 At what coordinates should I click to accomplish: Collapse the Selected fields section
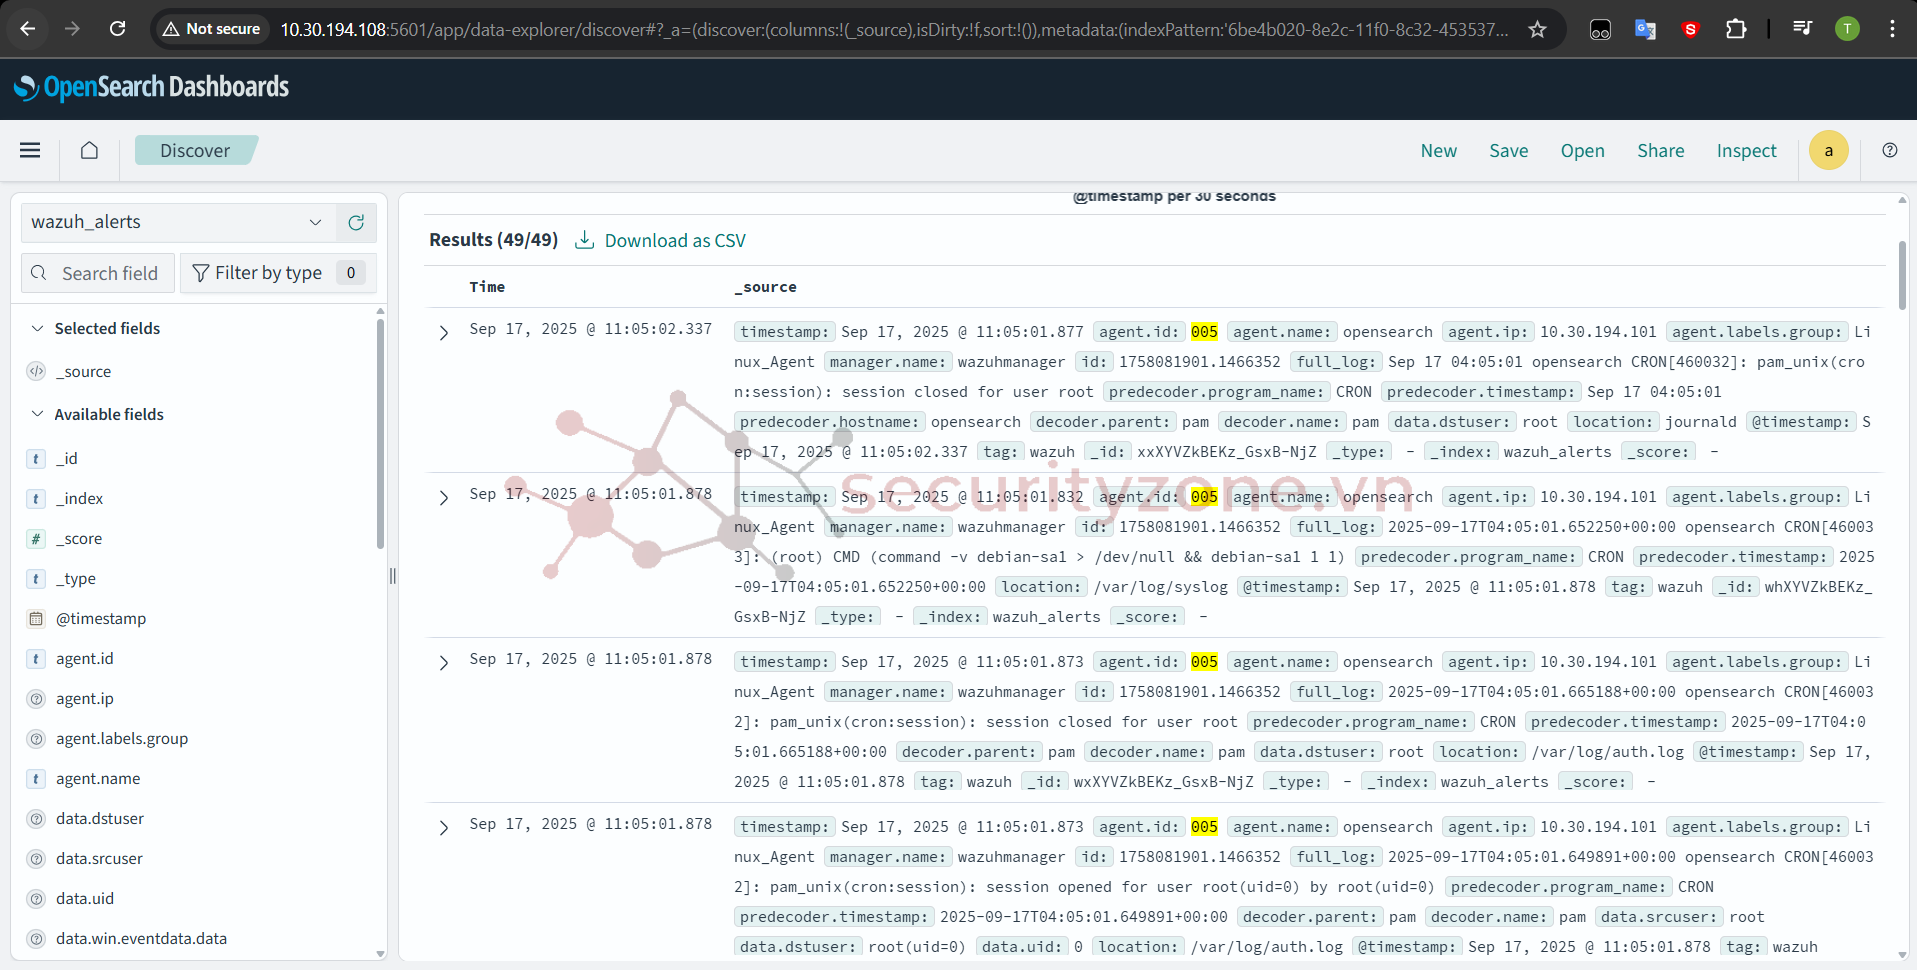click(x=37, y=328)
